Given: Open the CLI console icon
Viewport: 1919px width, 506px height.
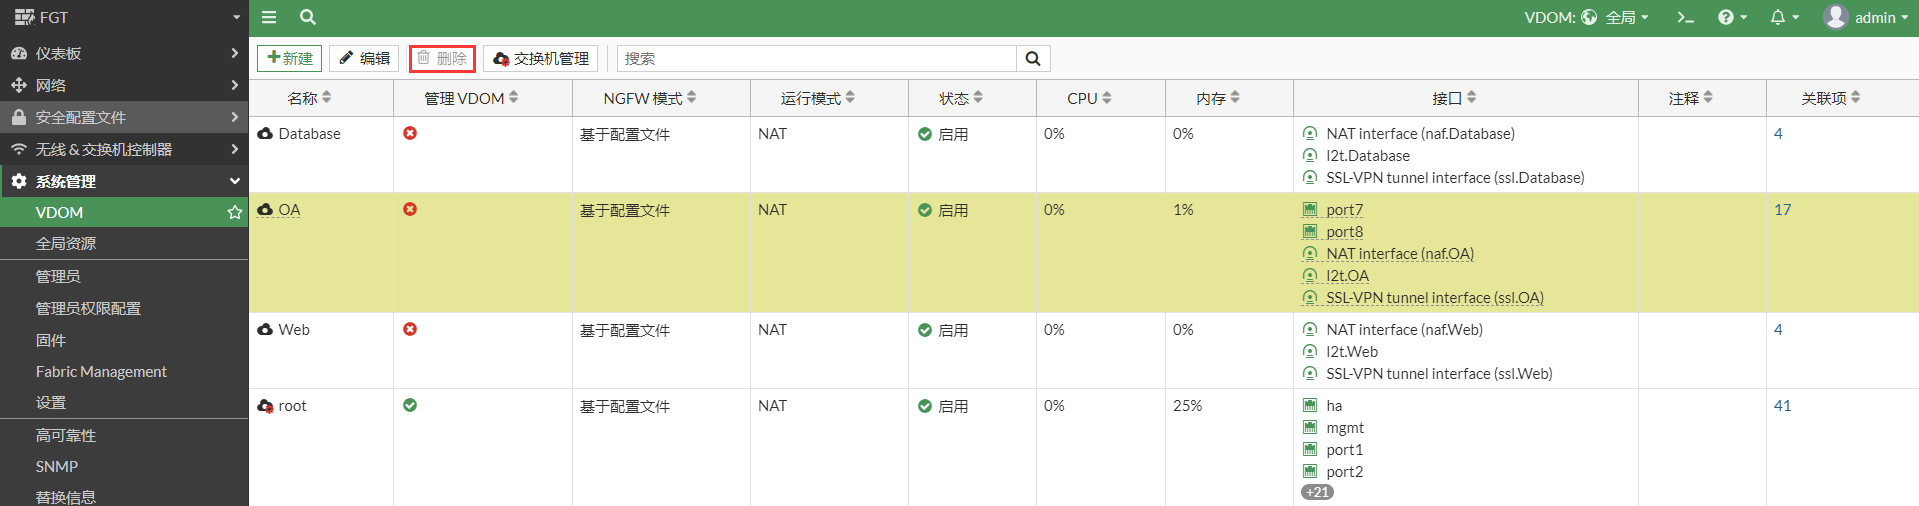Looking at the screenshot, I should [x=1685, y=17].
